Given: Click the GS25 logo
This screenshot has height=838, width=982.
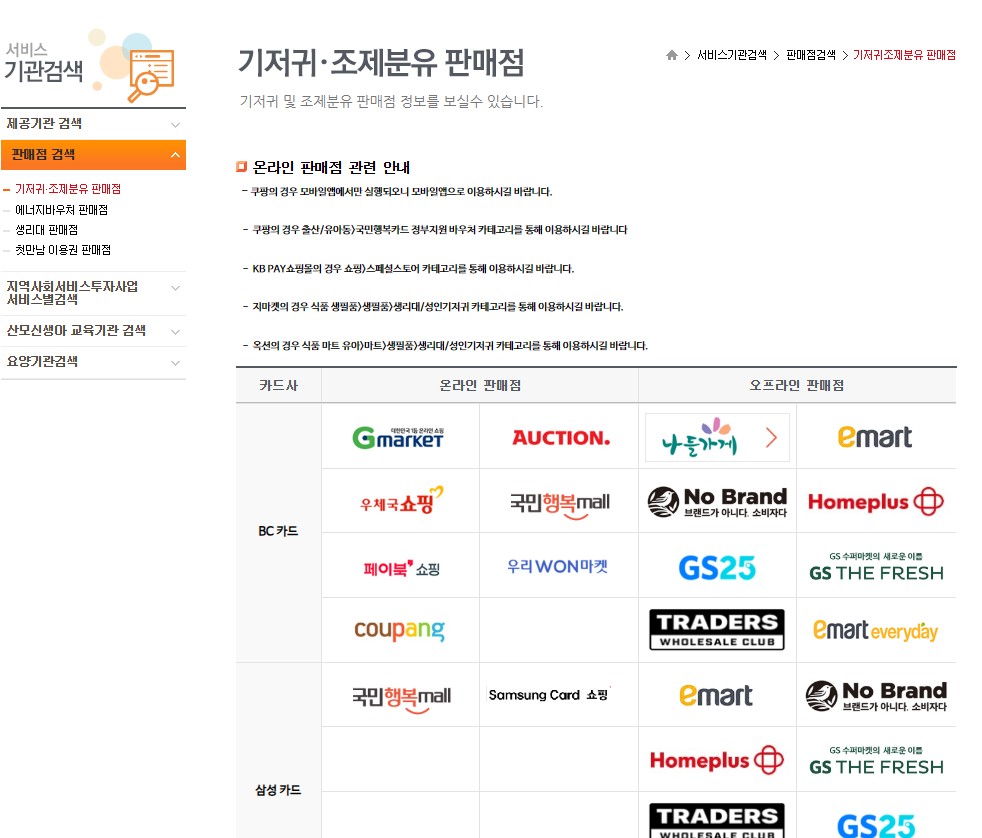Looking at the screenshot, I should point(716,565).
